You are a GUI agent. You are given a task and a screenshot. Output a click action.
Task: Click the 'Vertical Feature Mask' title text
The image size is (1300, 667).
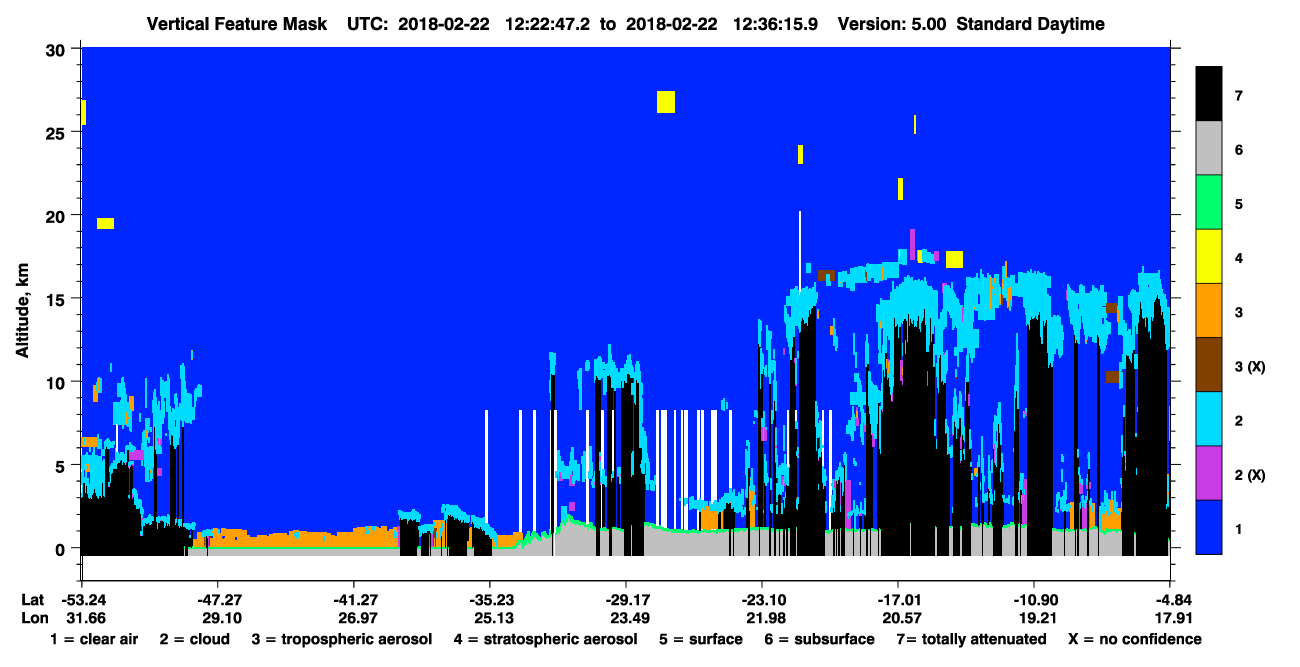(x=236, y=24)
